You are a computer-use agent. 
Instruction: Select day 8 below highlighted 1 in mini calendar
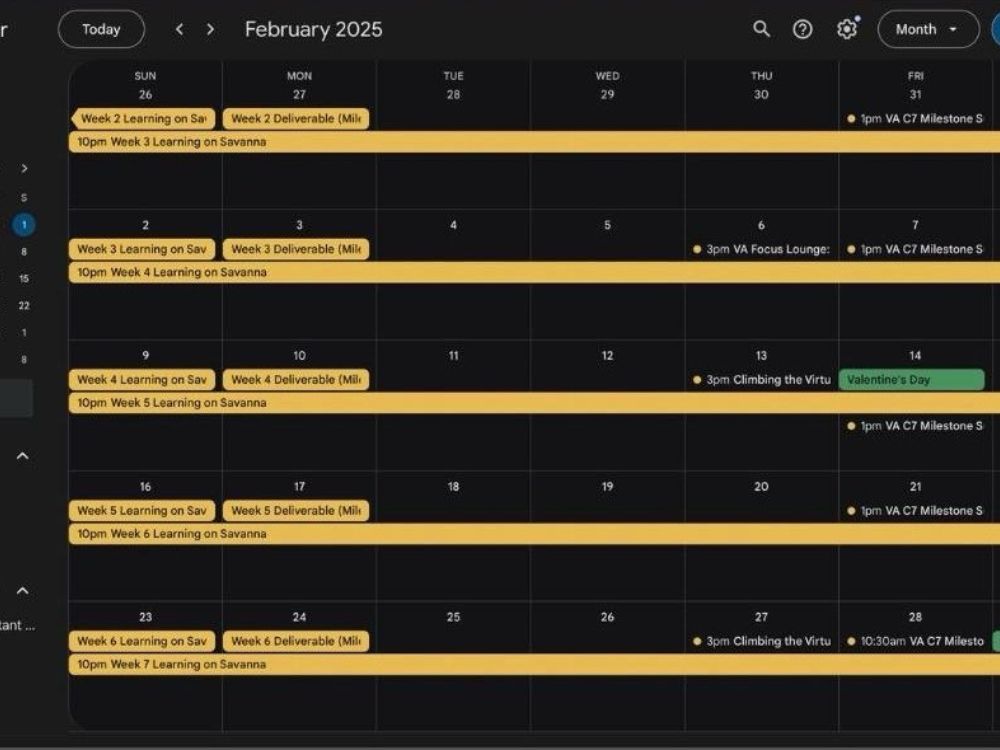point(24,251)
